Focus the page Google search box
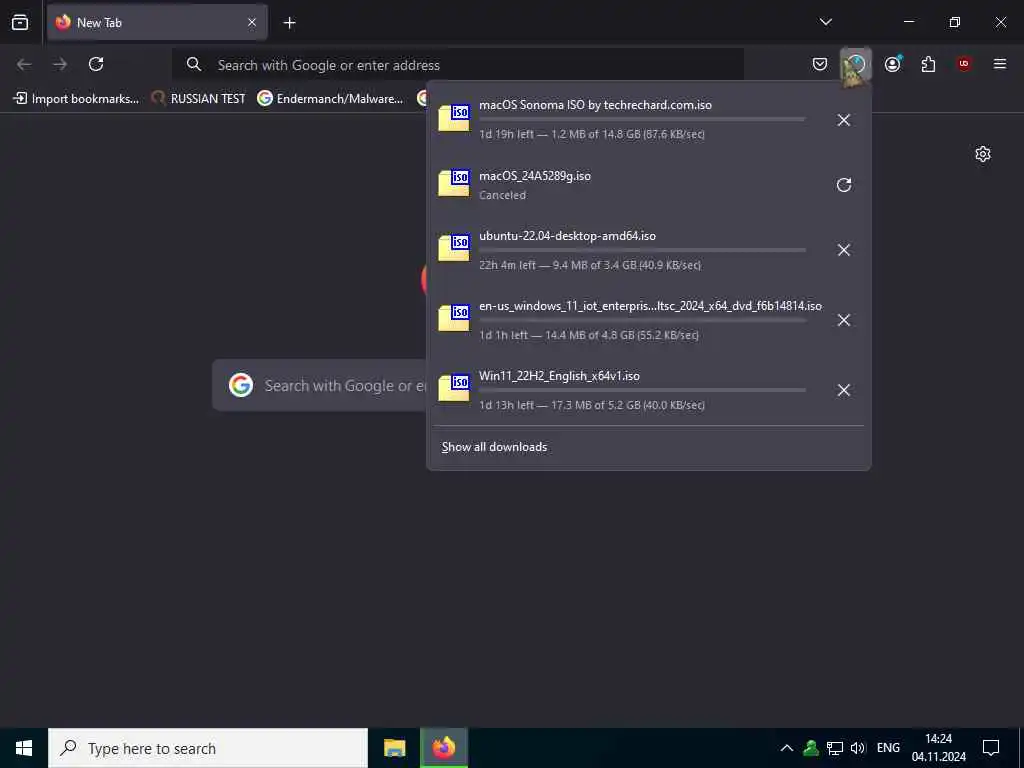The image size is (1024, 768). click(x=320, y=385)
